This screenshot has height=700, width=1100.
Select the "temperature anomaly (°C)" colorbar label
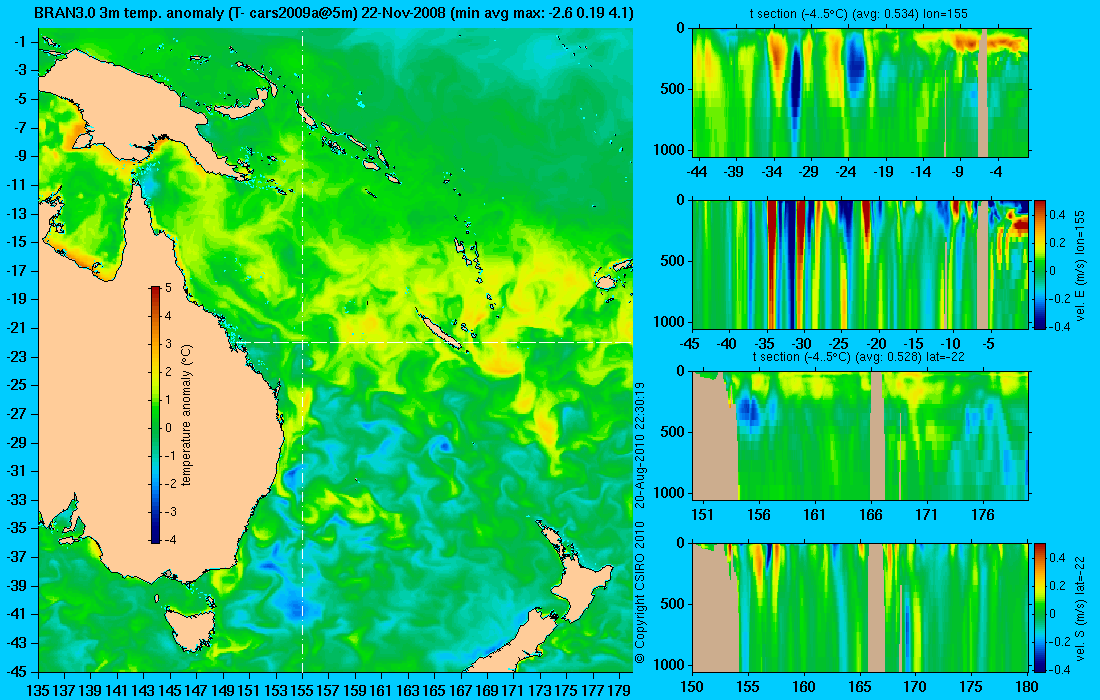point(187,415)
